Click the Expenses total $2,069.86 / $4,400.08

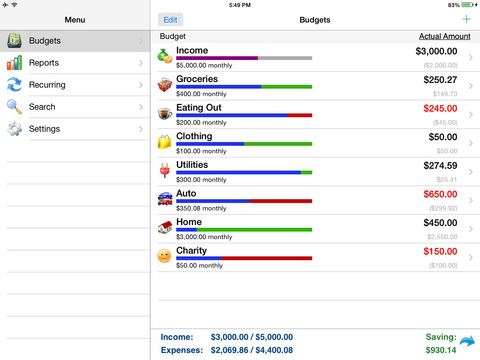[x=252, y=350]
